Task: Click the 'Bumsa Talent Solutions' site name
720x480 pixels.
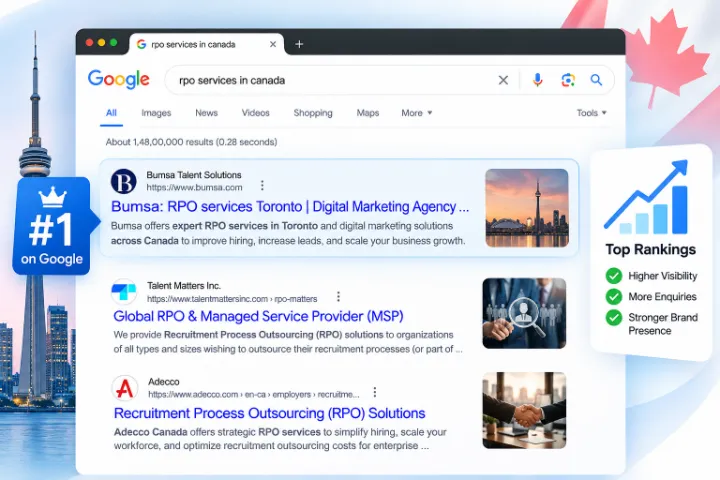Action: click(194, 175)
